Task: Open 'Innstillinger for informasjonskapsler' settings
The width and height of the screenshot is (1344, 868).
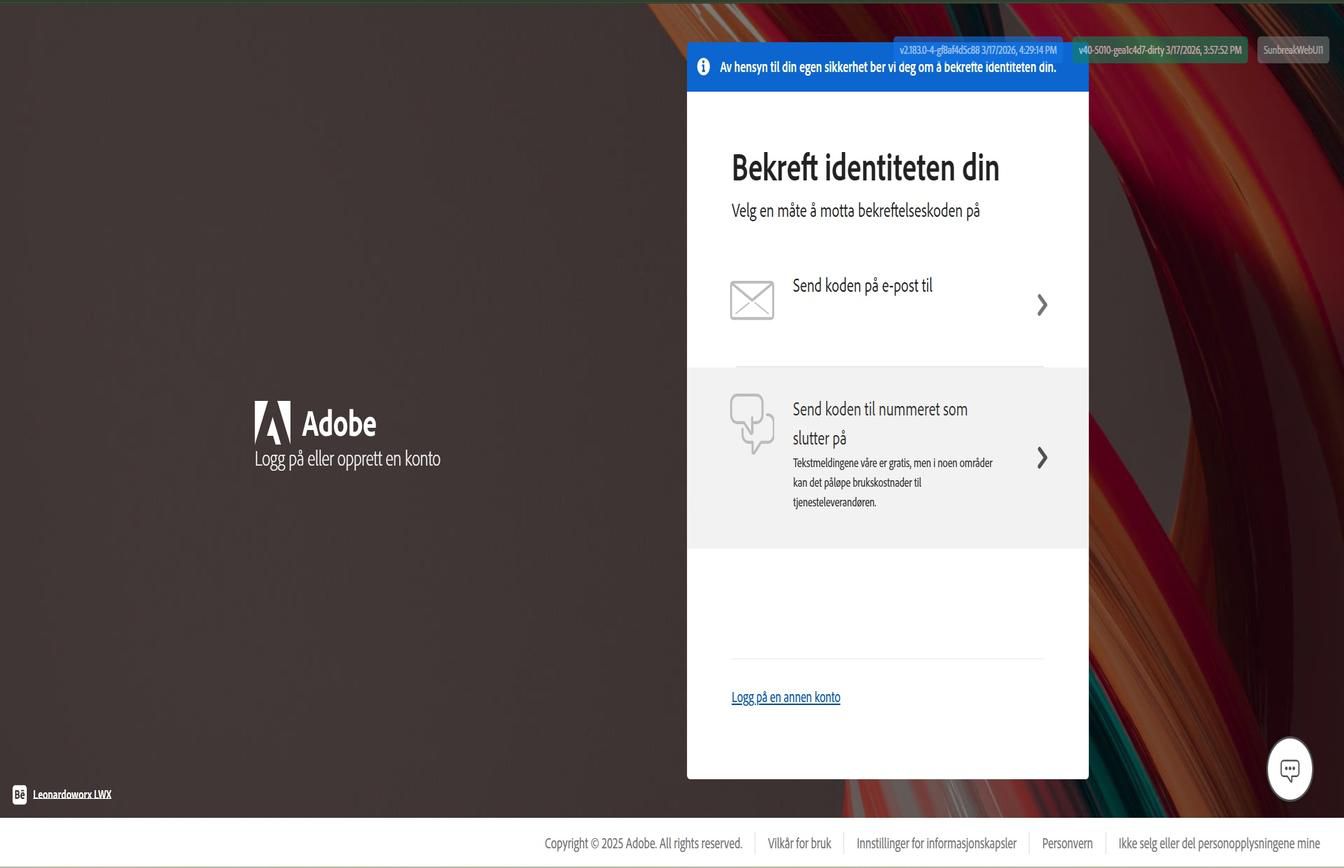Action: pos(936,843)
